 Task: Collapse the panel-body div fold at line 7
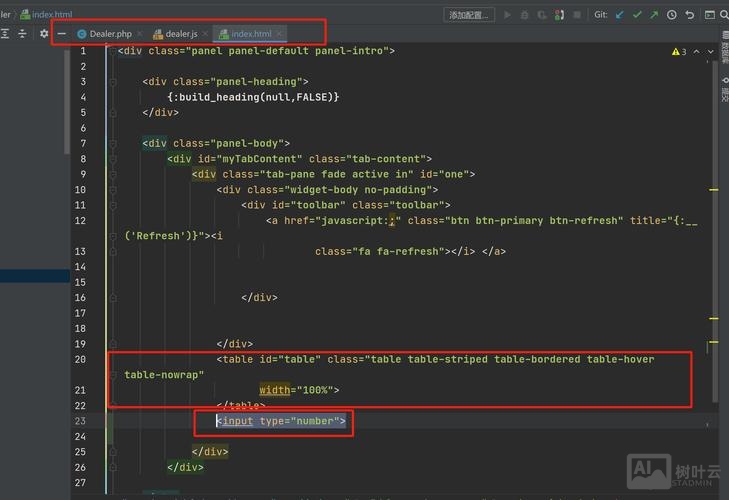pyautogui.click(x=111, y=143)
